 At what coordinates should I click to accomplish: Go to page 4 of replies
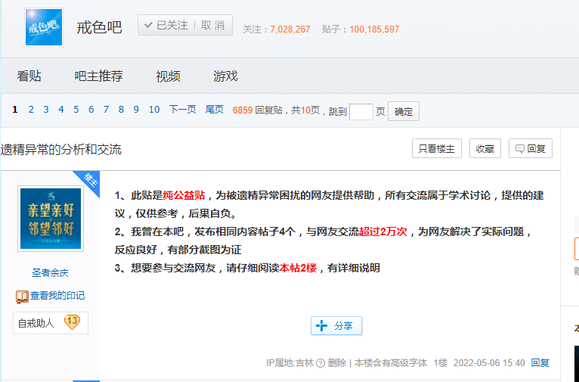[x=61, y=110]
